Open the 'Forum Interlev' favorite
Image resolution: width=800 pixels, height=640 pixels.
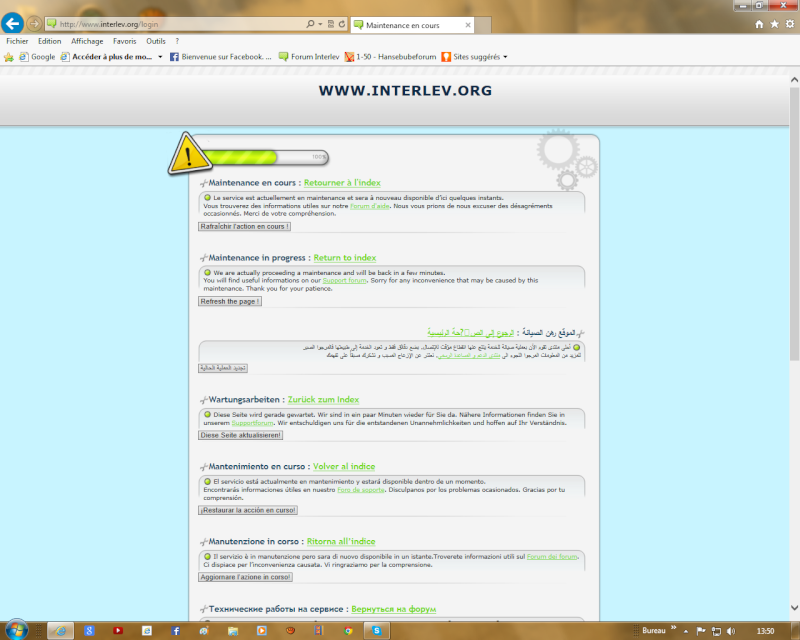(309, 57)
